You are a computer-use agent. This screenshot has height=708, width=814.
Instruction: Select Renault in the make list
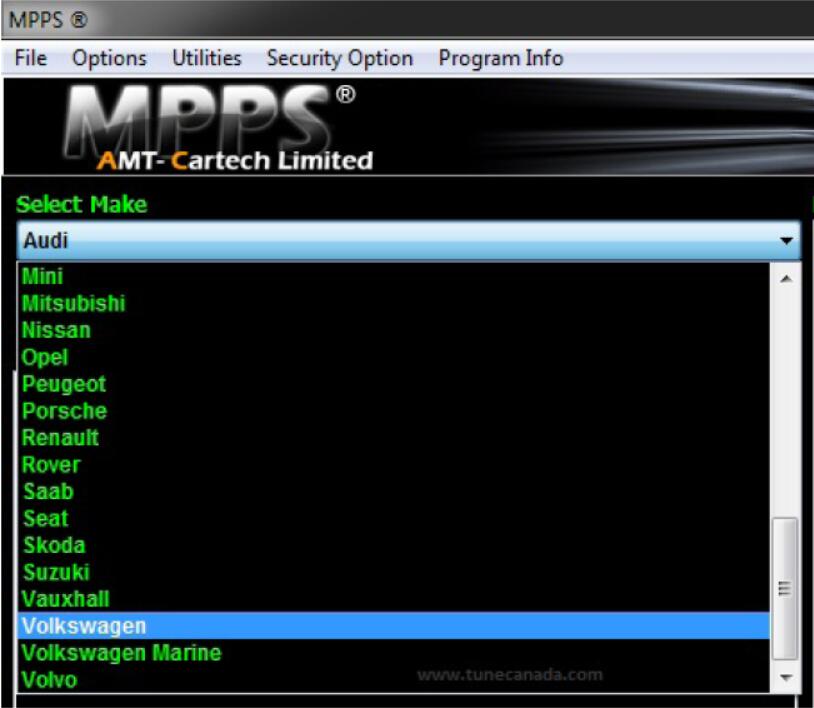coord(394,438)
